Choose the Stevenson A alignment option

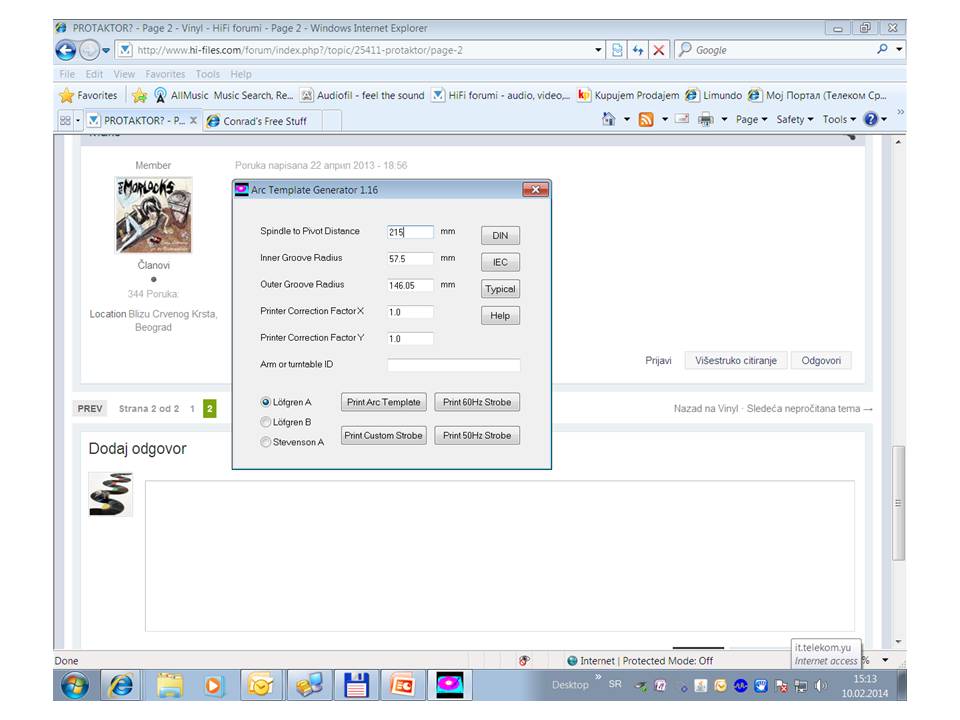(266, 442)
